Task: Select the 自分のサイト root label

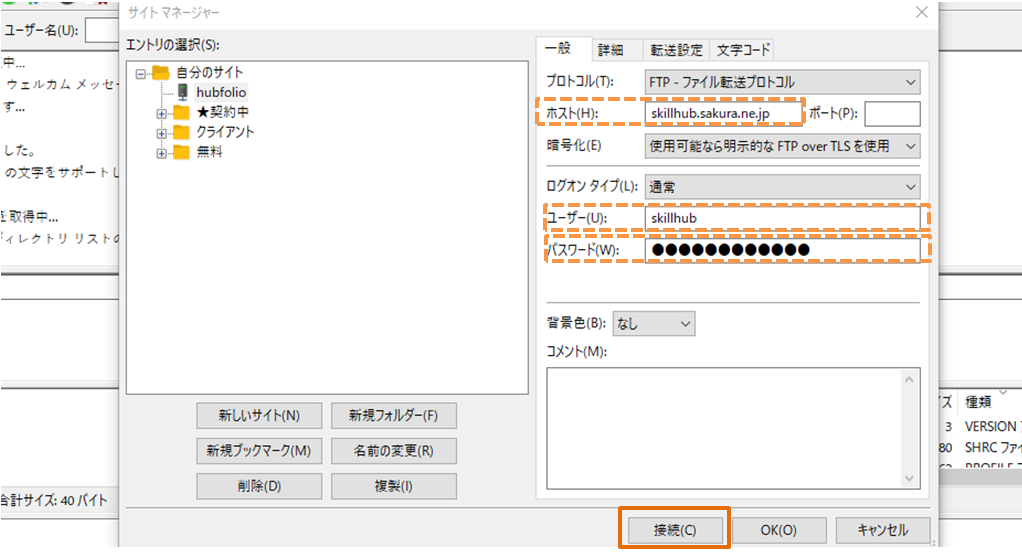Action: tap(209, 72)
